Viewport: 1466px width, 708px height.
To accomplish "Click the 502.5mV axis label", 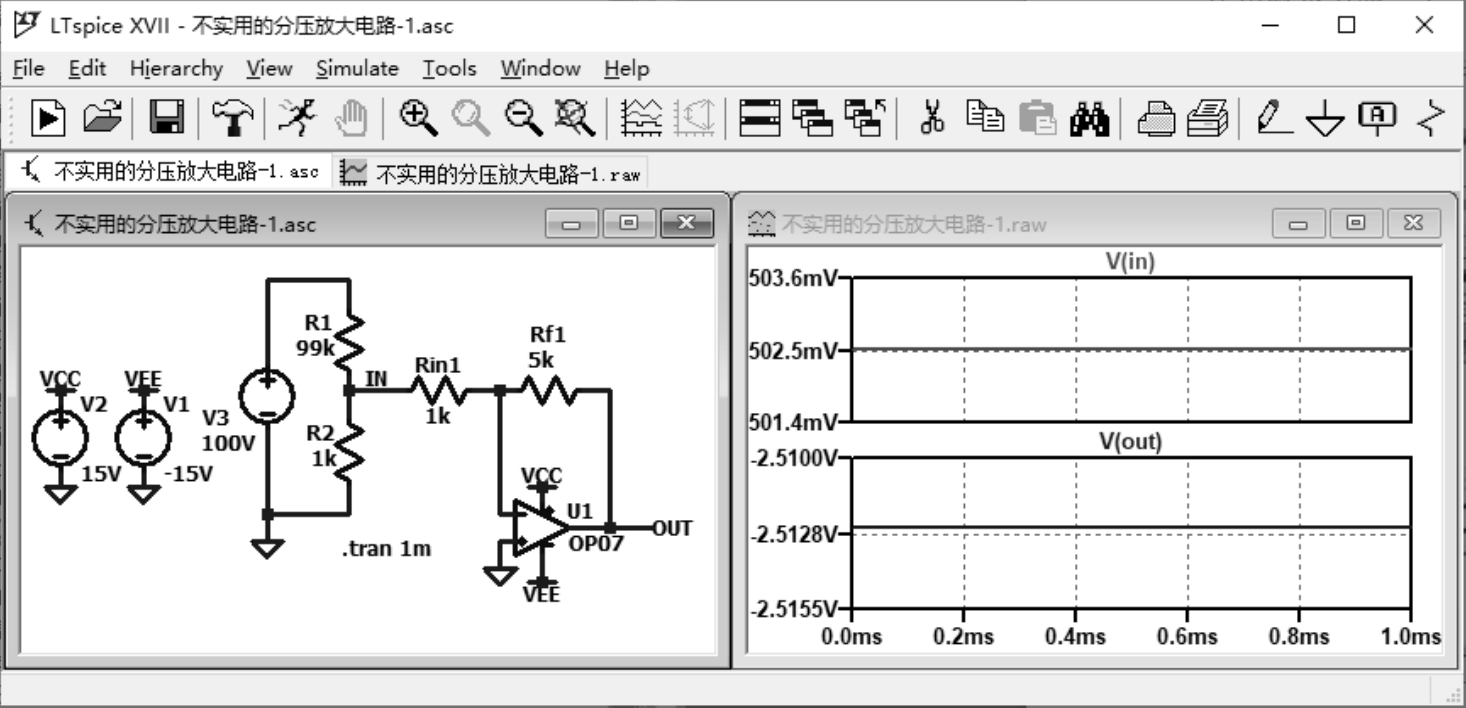I will pyautogui.click(x=792, y=351).
